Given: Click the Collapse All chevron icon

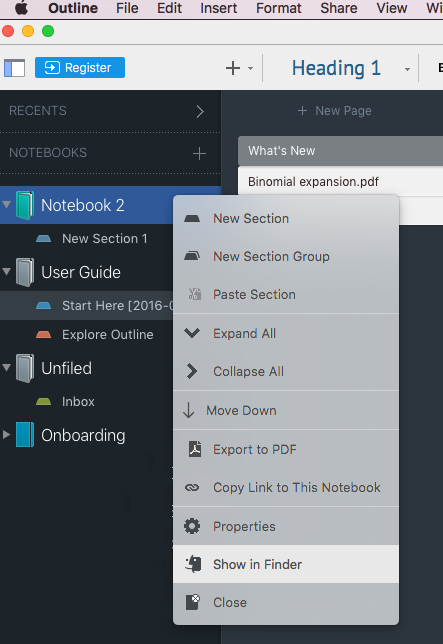Looking at the screenshot, I should (x=192, y=371).
